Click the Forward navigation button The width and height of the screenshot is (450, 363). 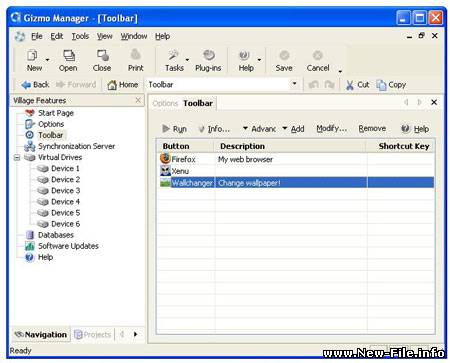coord(76,85)
